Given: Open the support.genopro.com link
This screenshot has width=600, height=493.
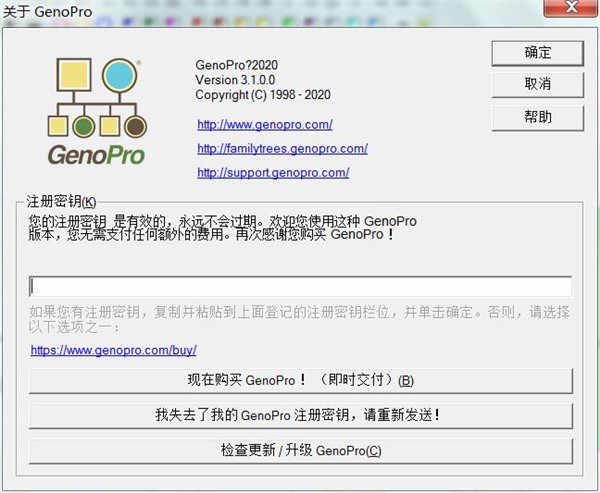Looking at the screenshot, I should (x=273, y=173).
